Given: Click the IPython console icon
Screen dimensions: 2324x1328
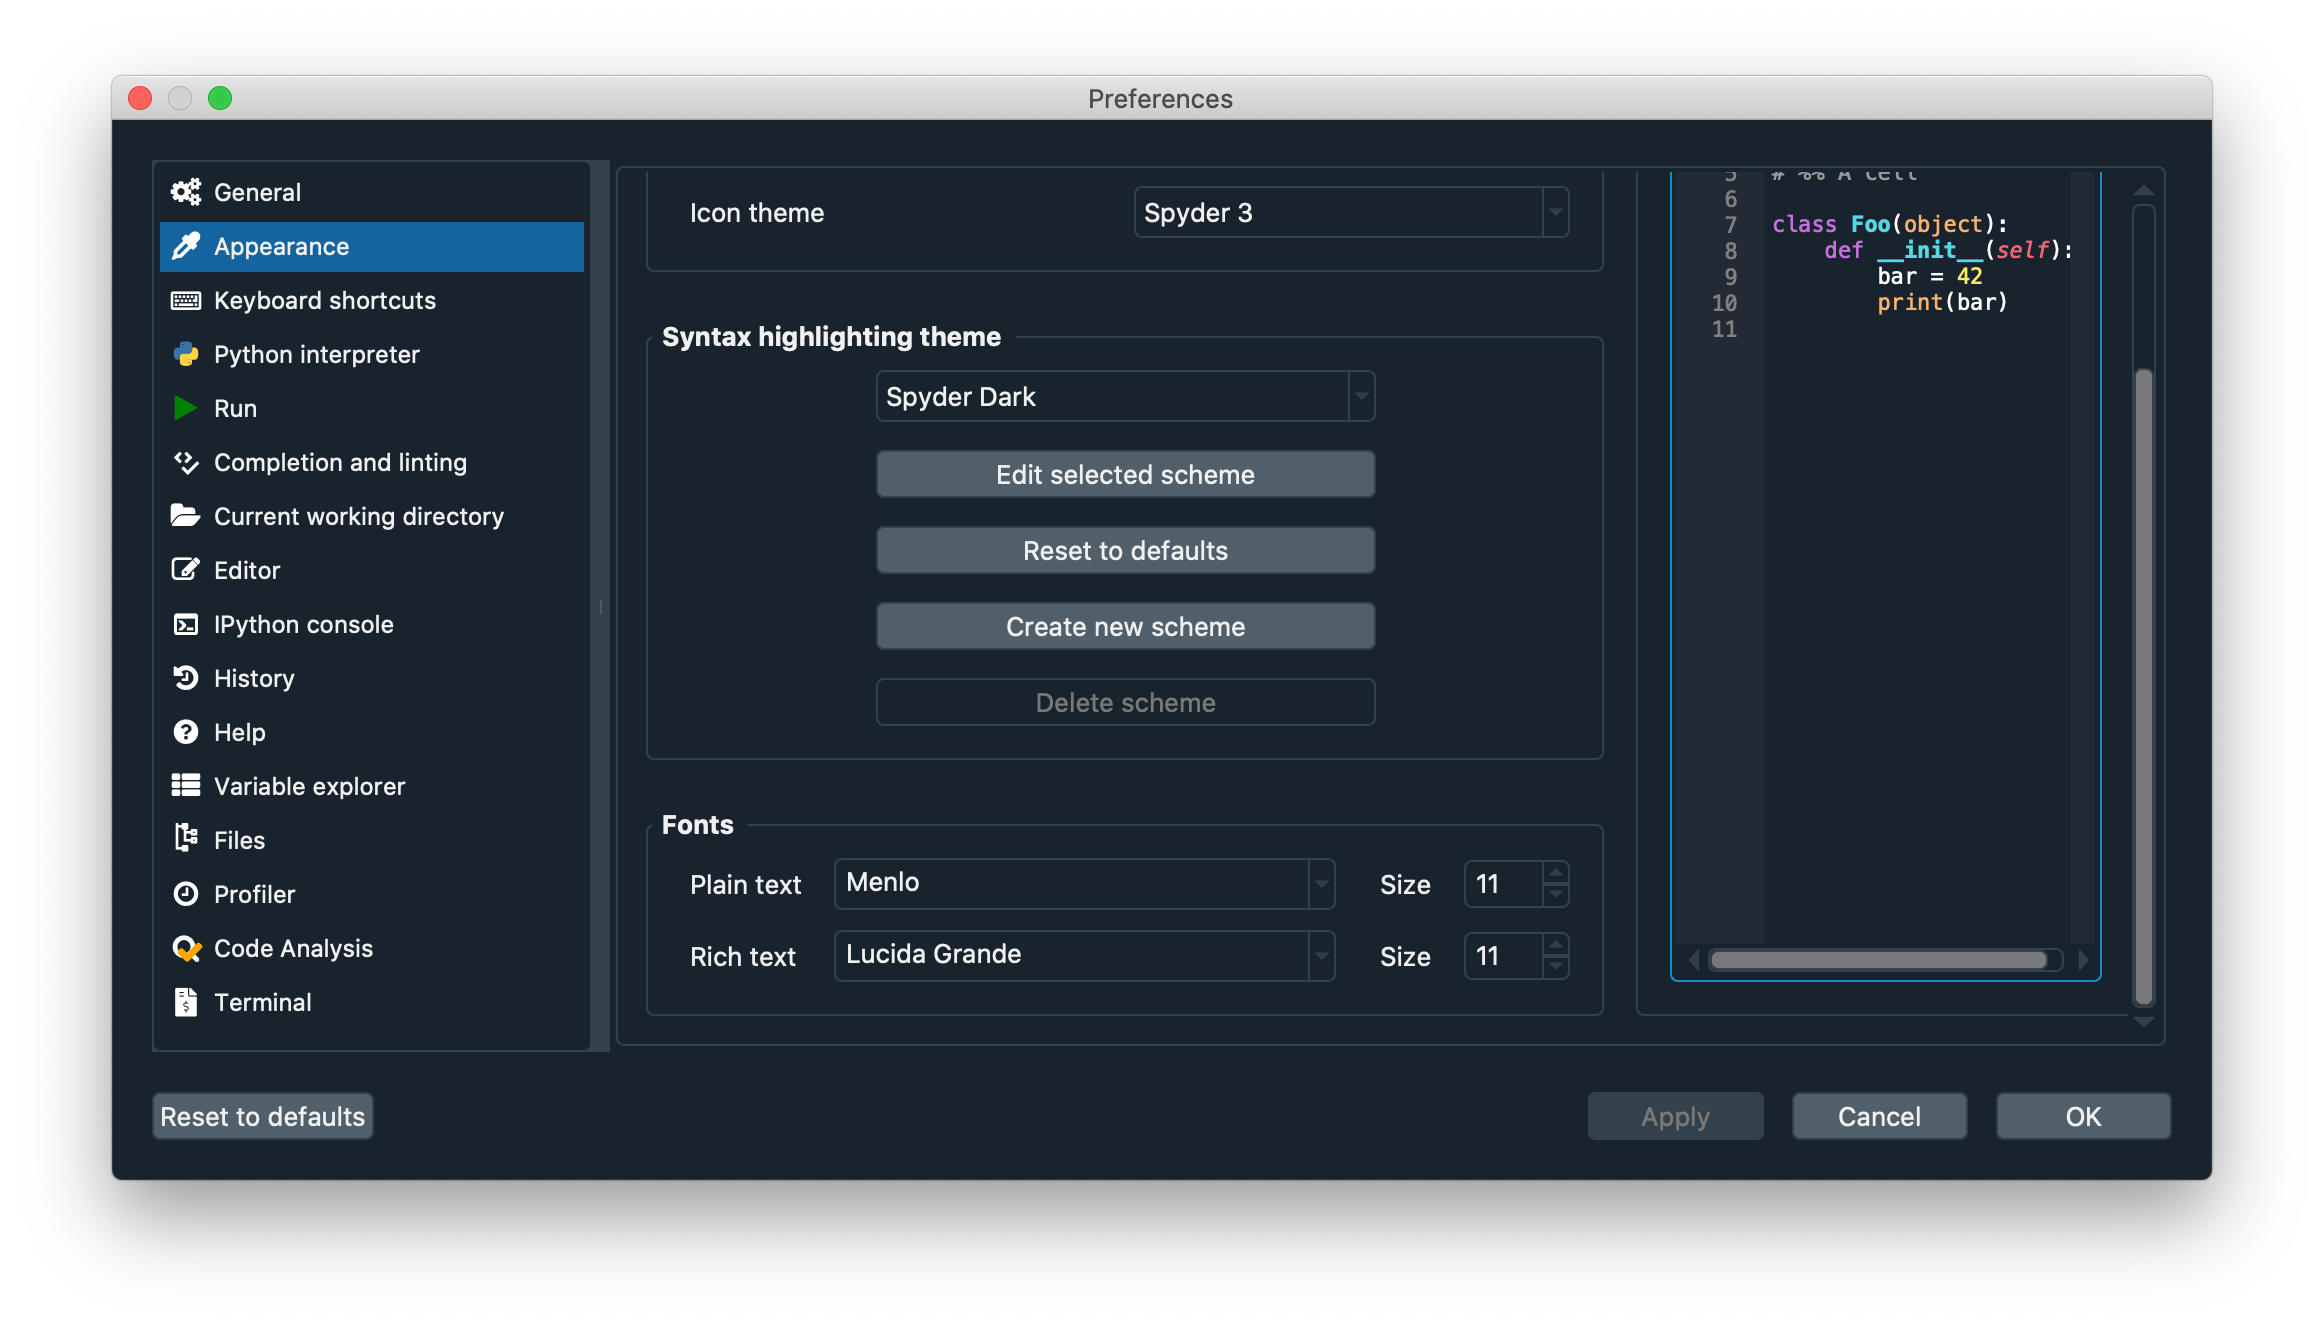Looking at the screenshot, I should pyautogui.click(x=186, y=624).
